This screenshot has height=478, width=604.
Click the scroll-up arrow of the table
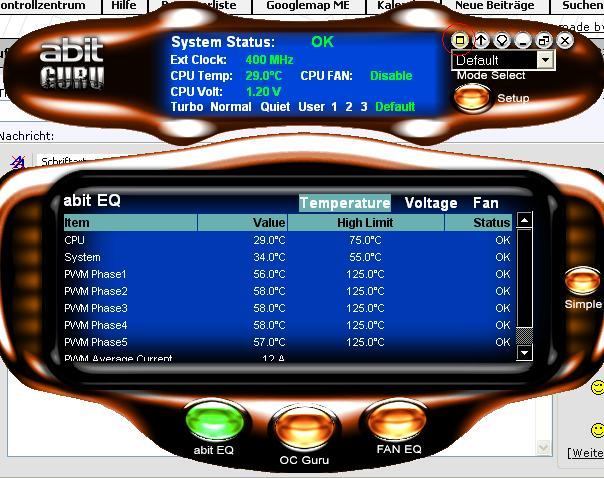[524, 220]
